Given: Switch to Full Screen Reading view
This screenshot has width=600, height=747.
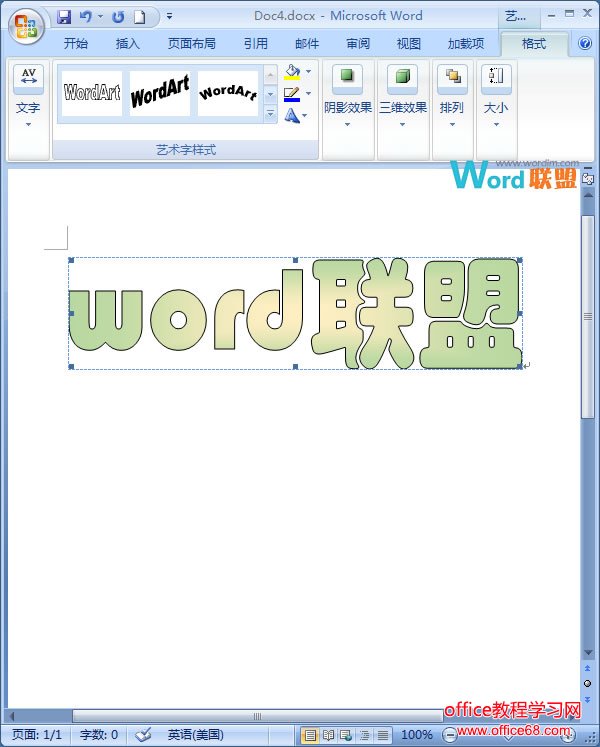Looking at the screenshot, I should tap(328, 735).
